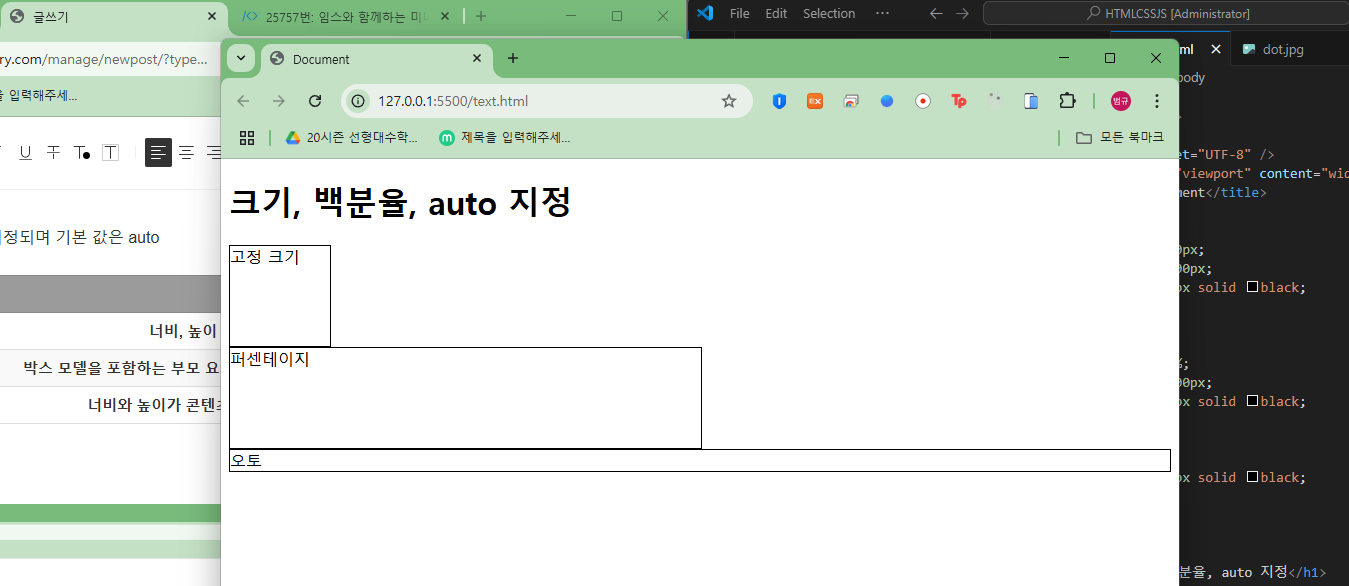The width and height of the screenshot is (1349, 586).
Task: Click the heading 크기, 백분율, auto 지정
Action: [x=400, y=203]
